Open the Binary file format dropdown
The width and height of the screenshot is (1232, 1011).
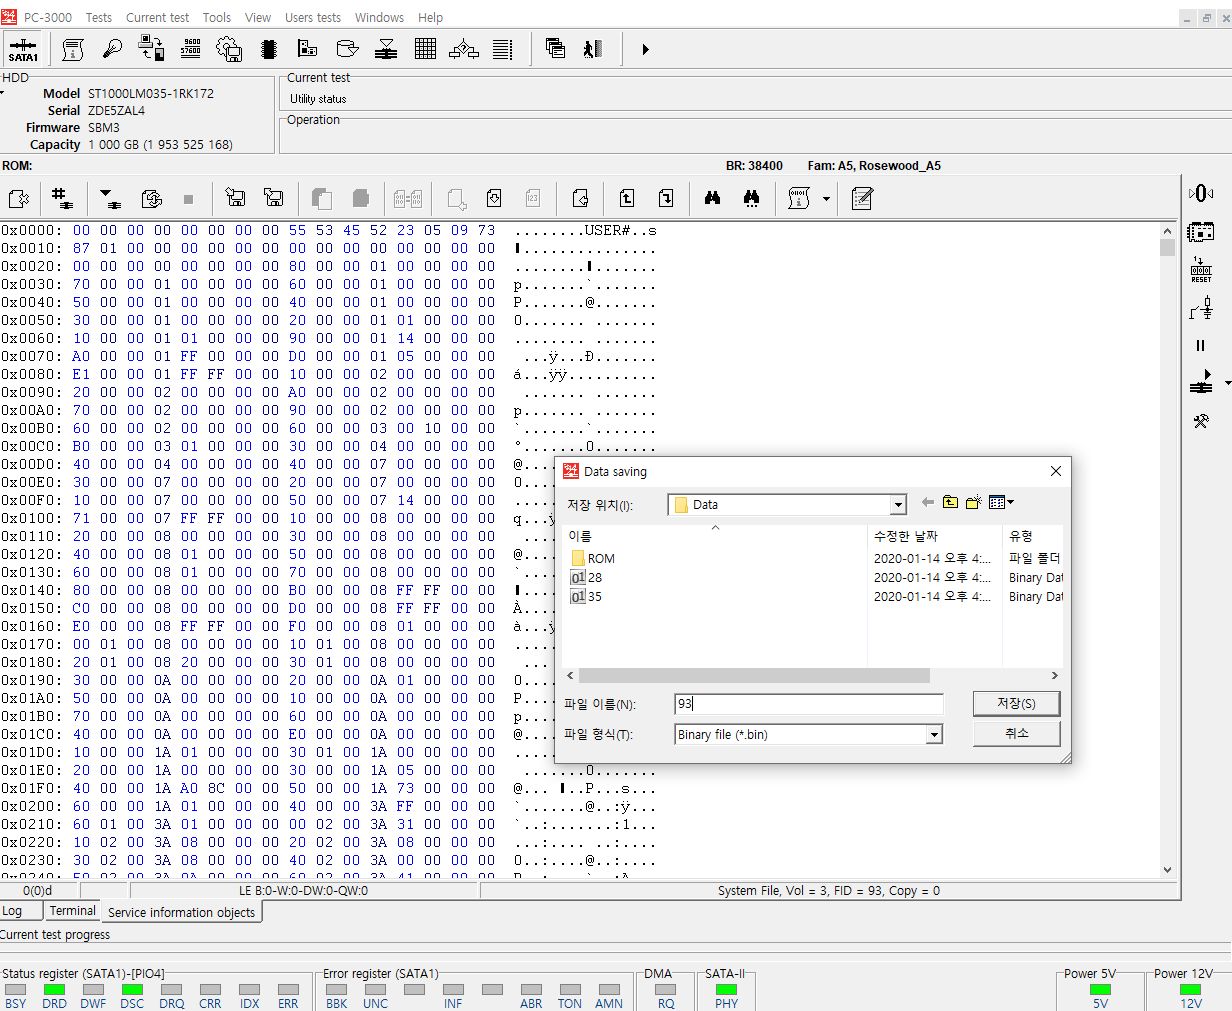[933, 735]
